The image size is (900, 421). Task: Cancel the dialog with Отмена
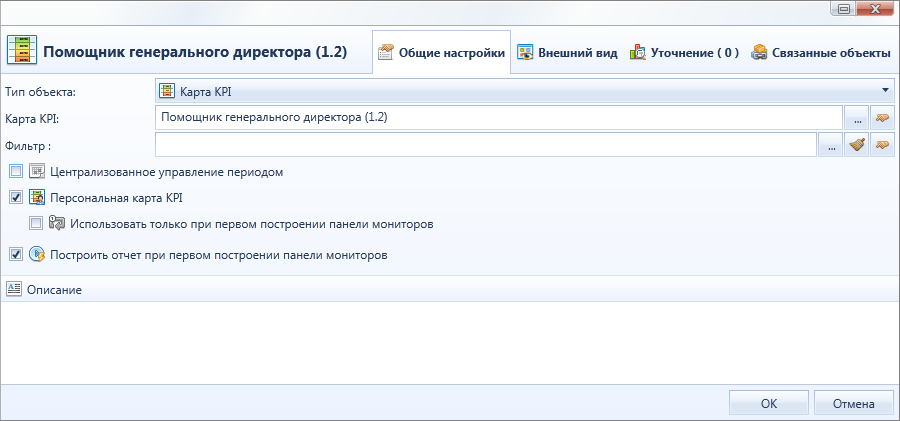coord(854,403)
